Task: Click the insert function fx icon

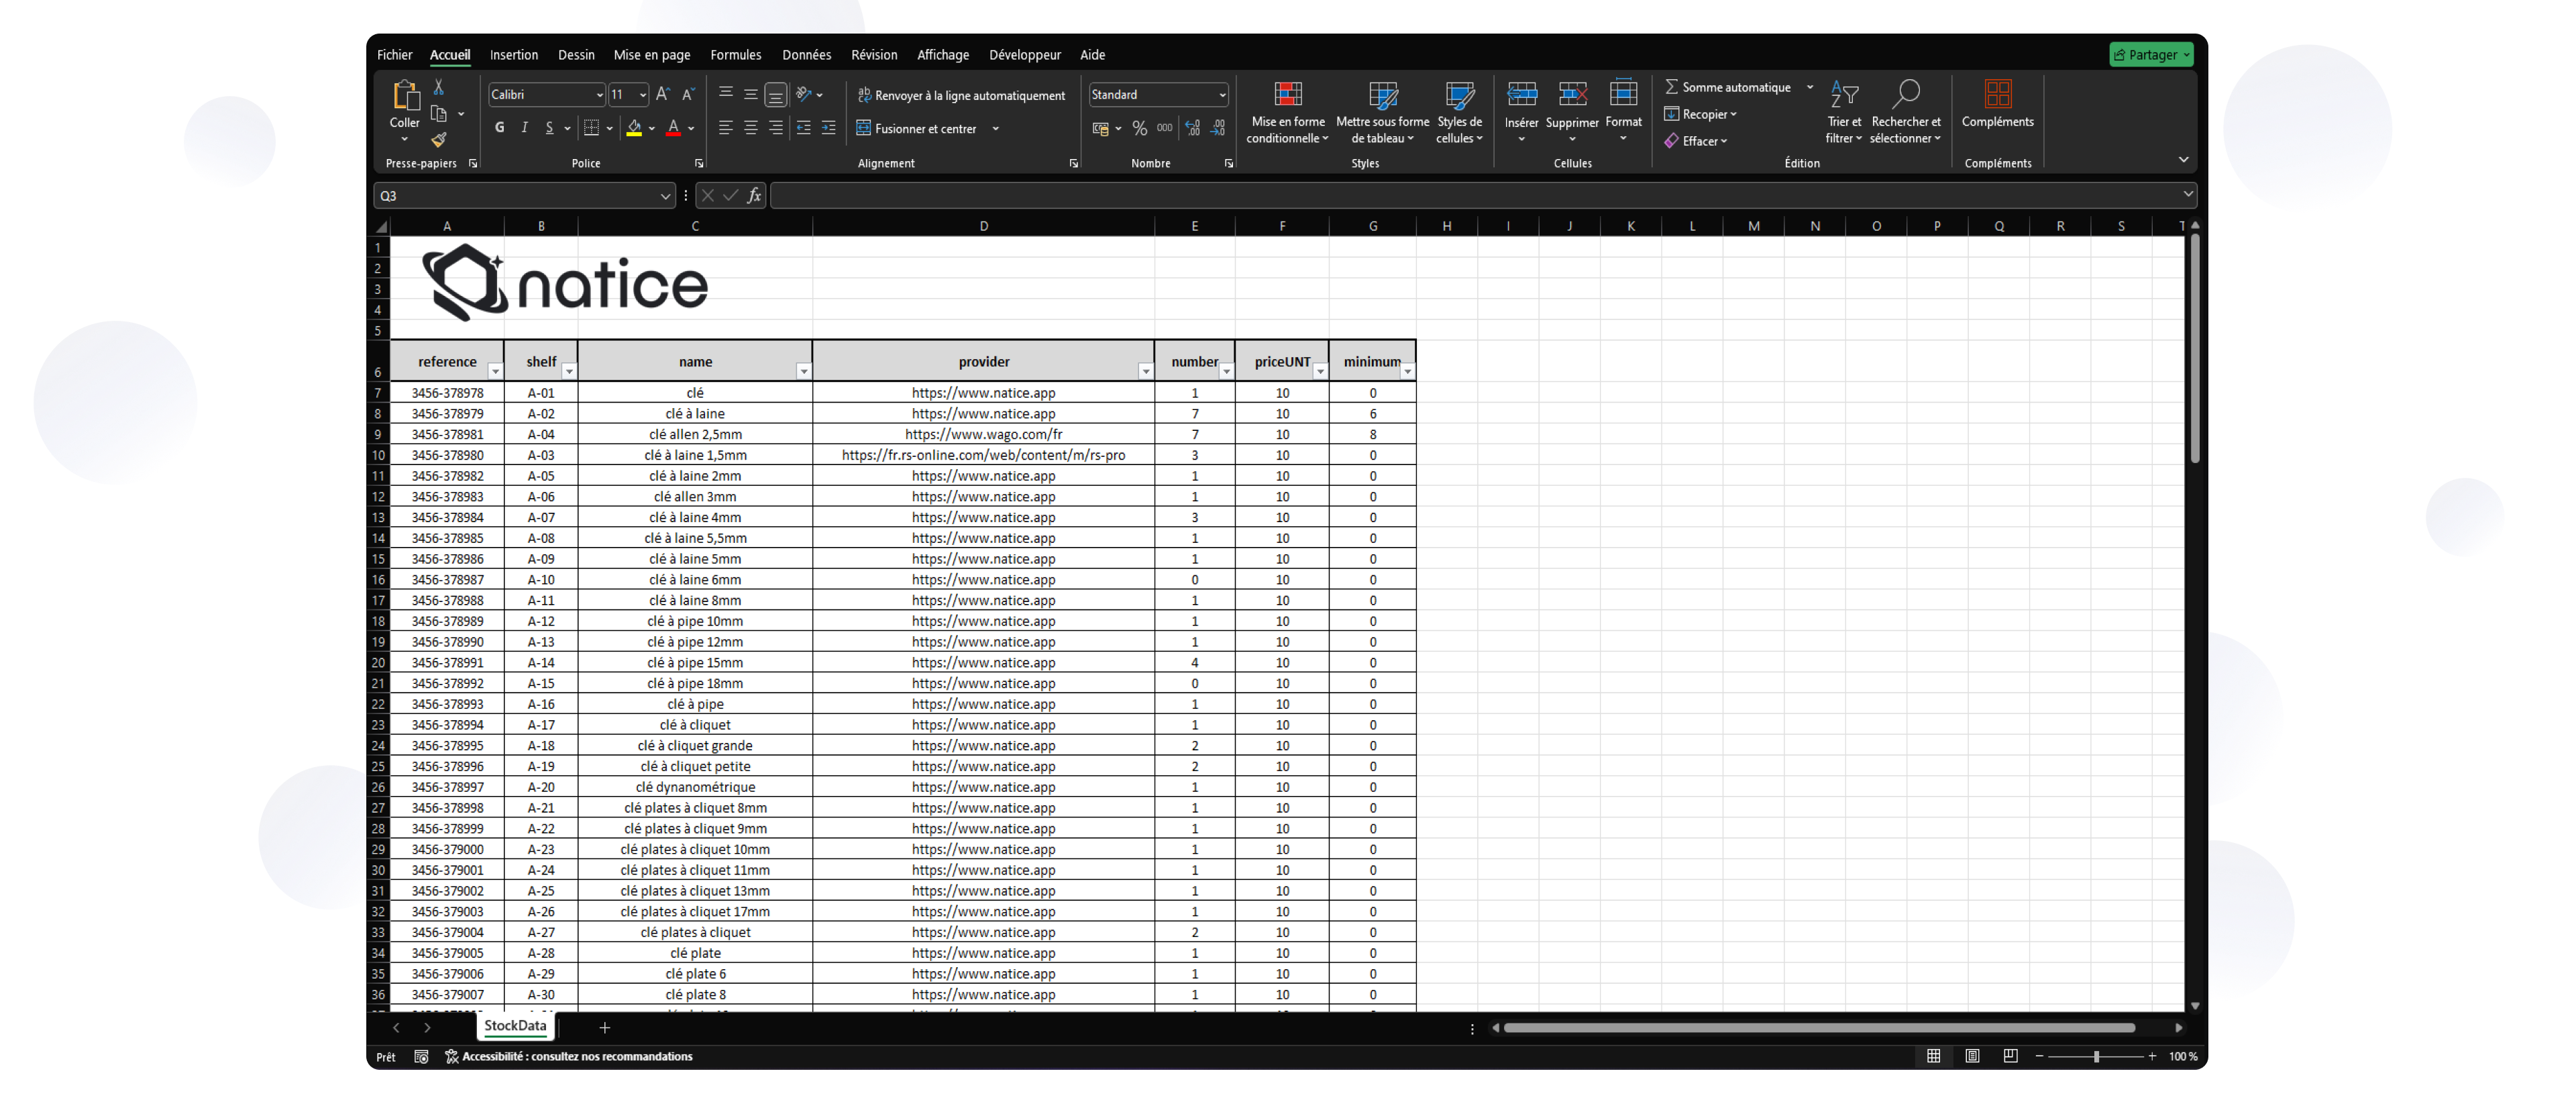Action: (x=754, y=196)
